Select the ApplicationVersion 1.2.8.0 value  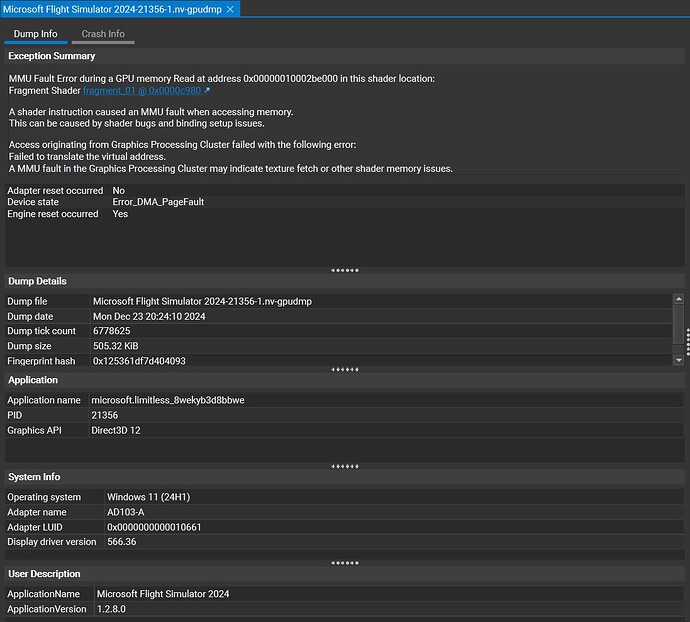pyautogui.click(x=111, y=609)
